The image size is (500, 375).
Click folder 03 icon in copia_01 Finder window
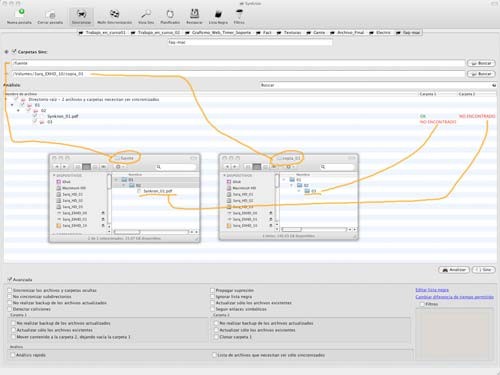click(307, 191)
